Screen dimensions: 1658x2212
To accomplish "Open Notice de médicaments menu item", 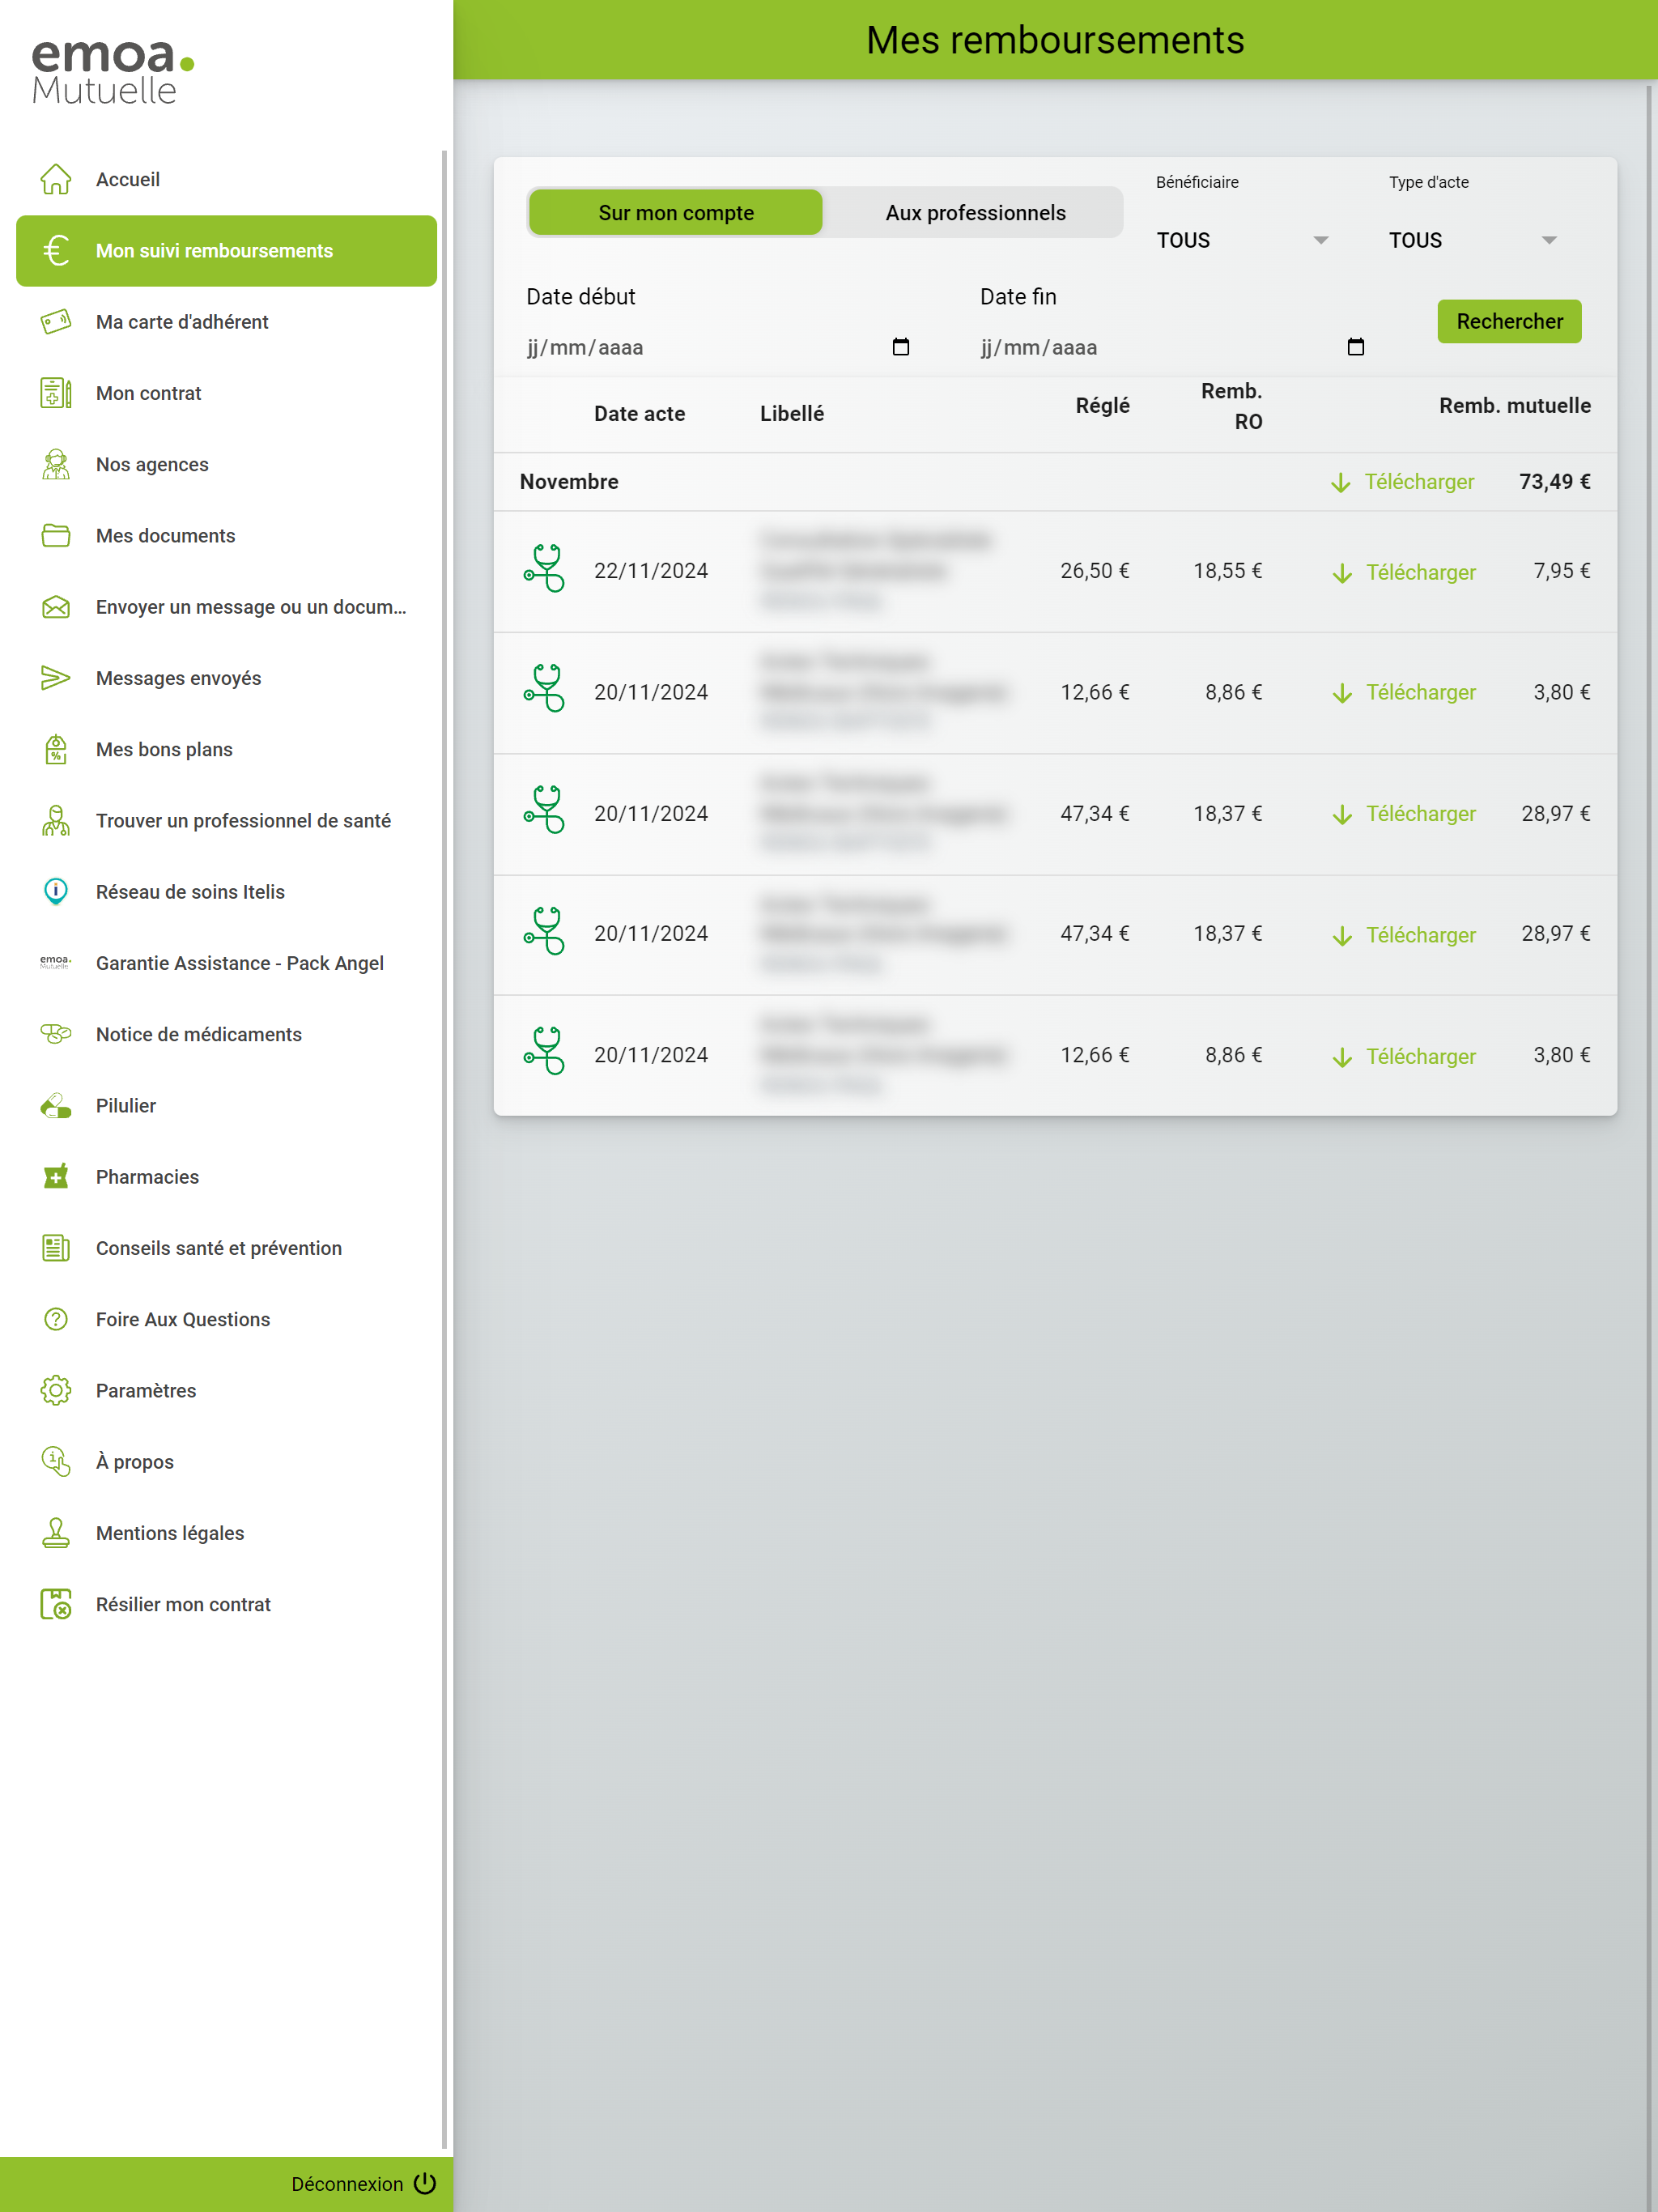I will 226,1034.
